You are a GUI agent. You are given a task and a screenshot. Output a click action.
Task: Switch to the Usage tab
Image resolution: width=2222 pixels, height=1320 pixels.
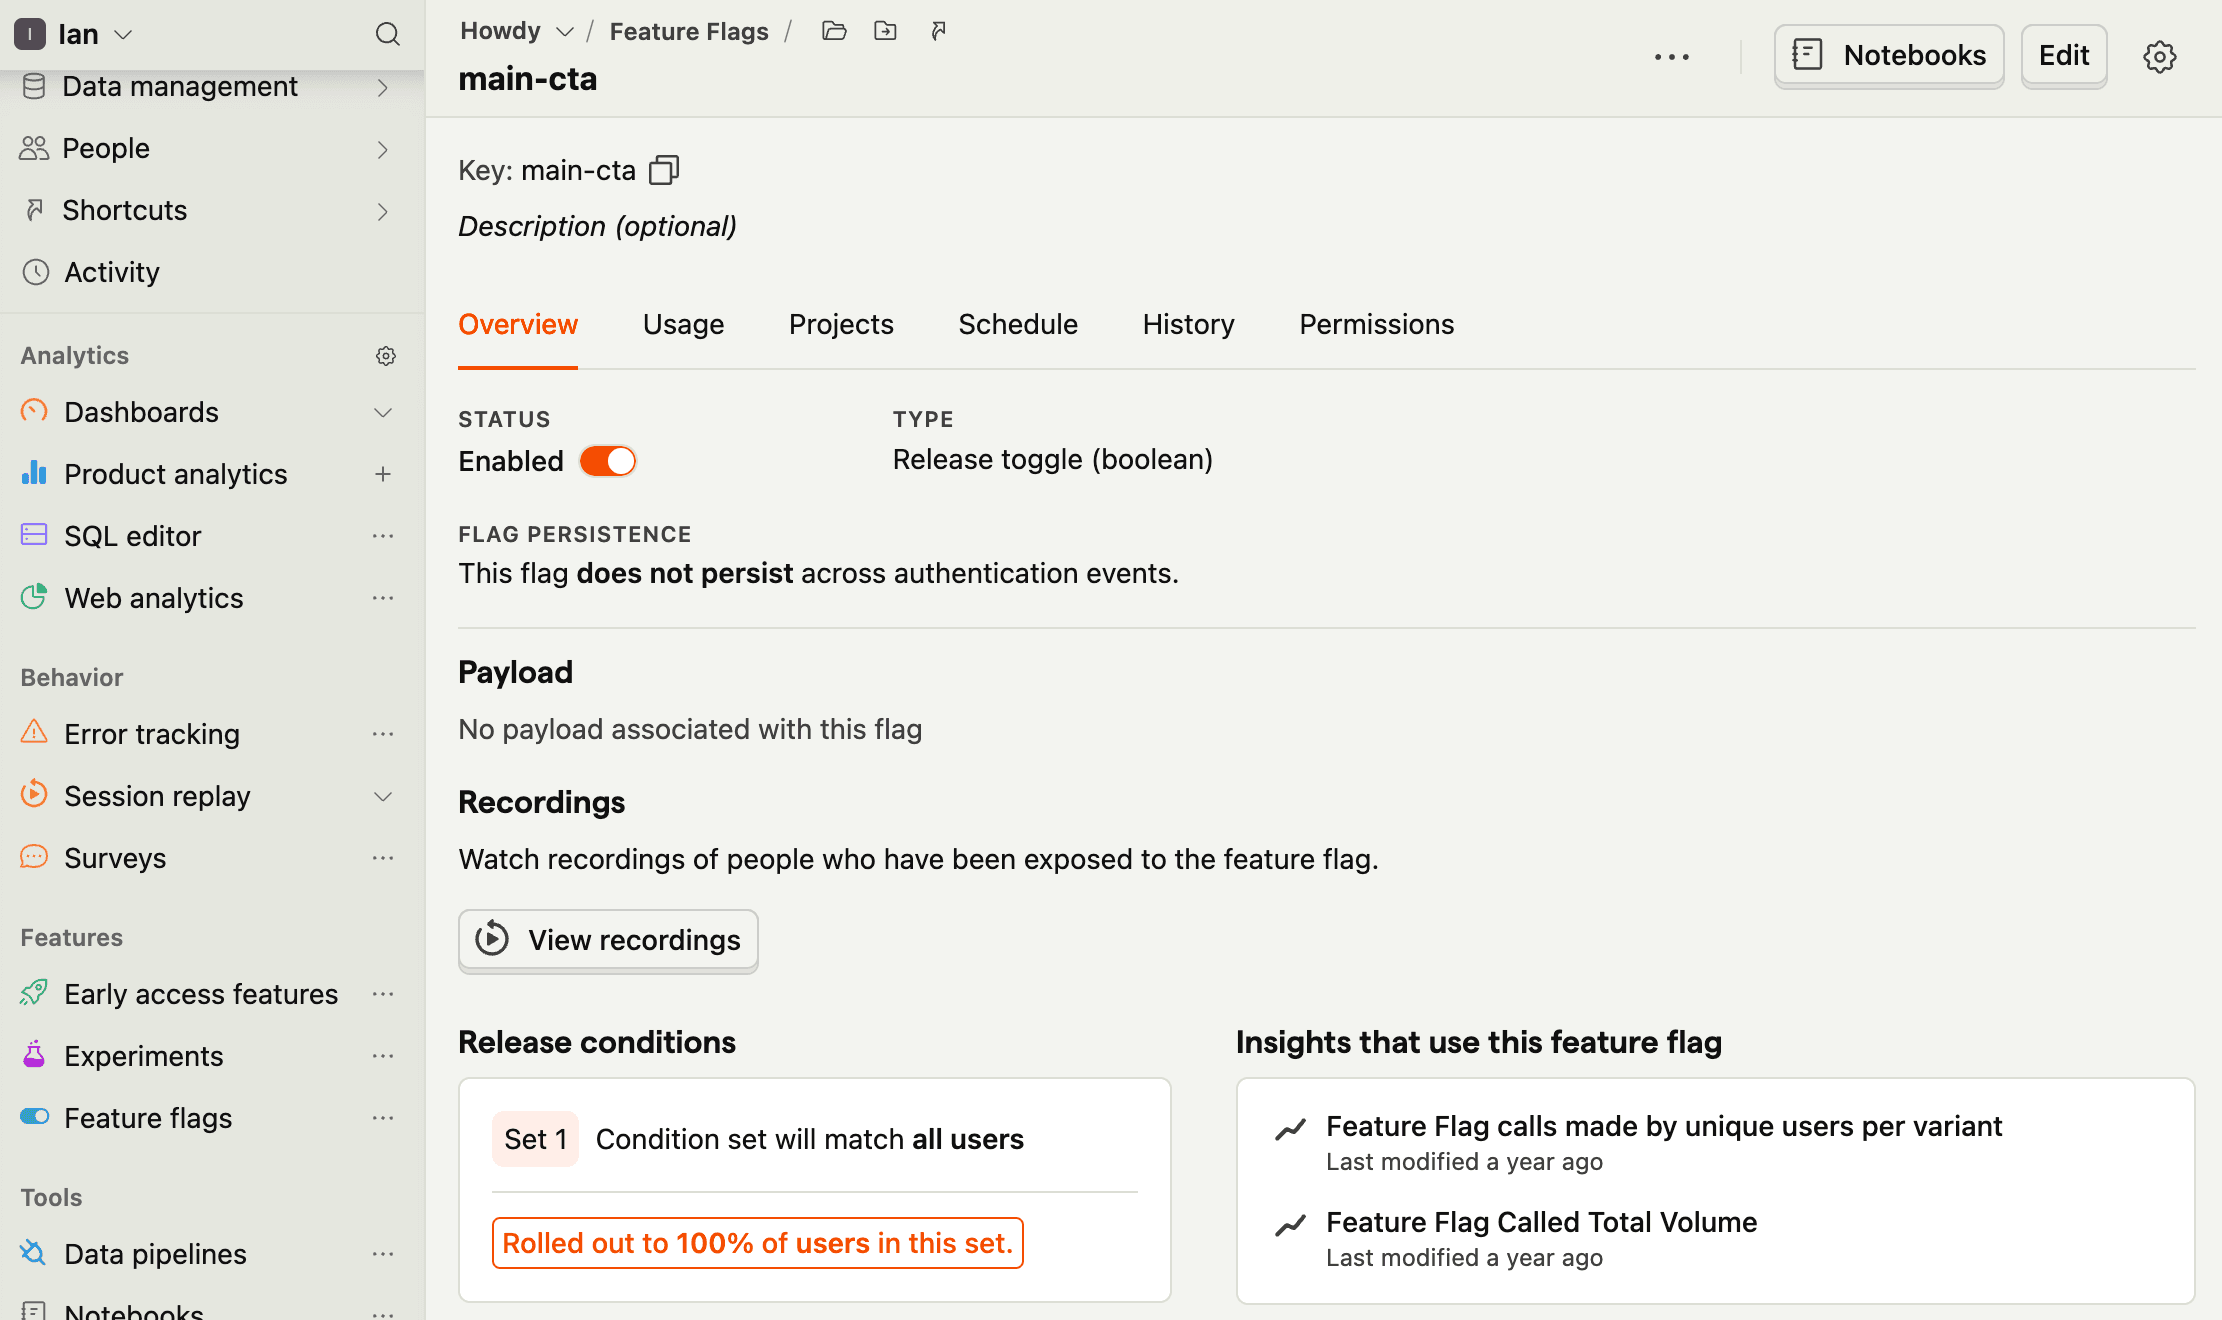(683, 325)
